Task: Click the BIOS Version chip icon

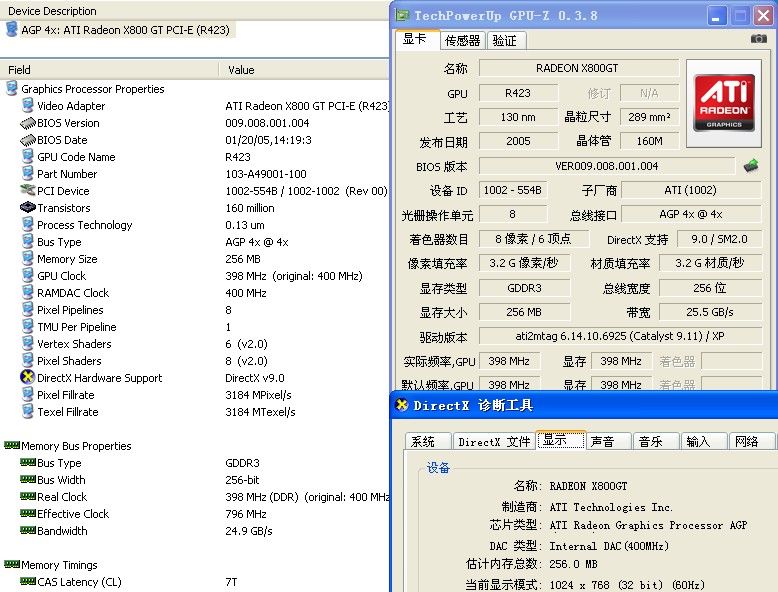Action: click(28, 123)
